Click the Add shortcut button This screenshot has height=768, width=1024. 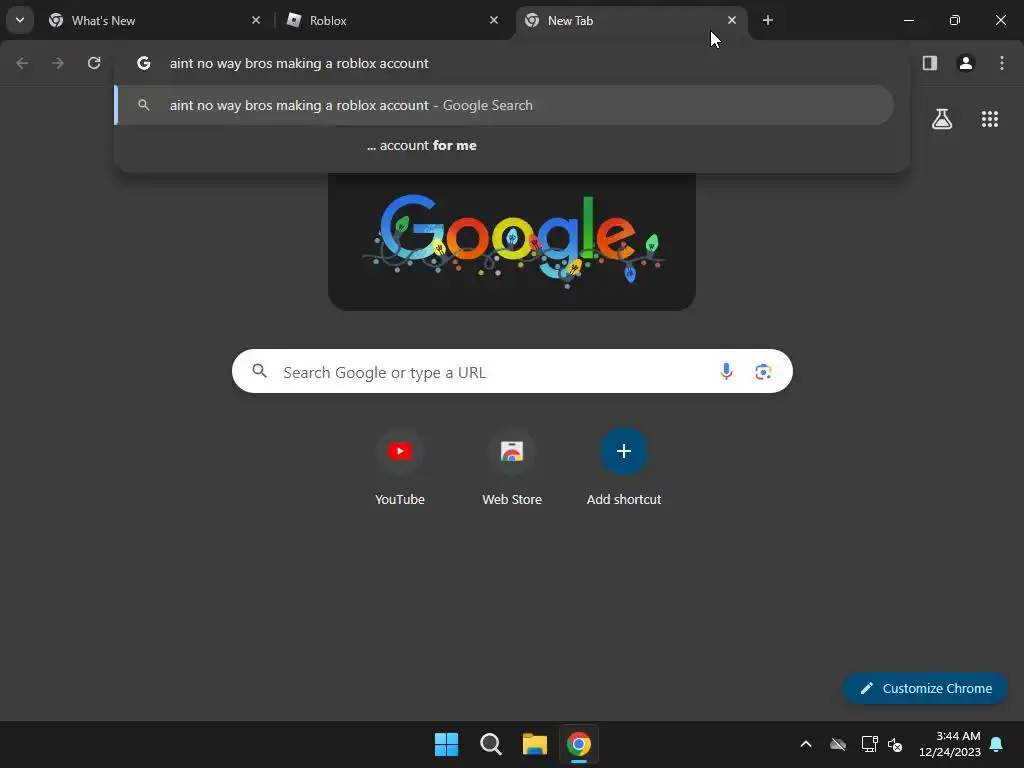tap(624, 466)
